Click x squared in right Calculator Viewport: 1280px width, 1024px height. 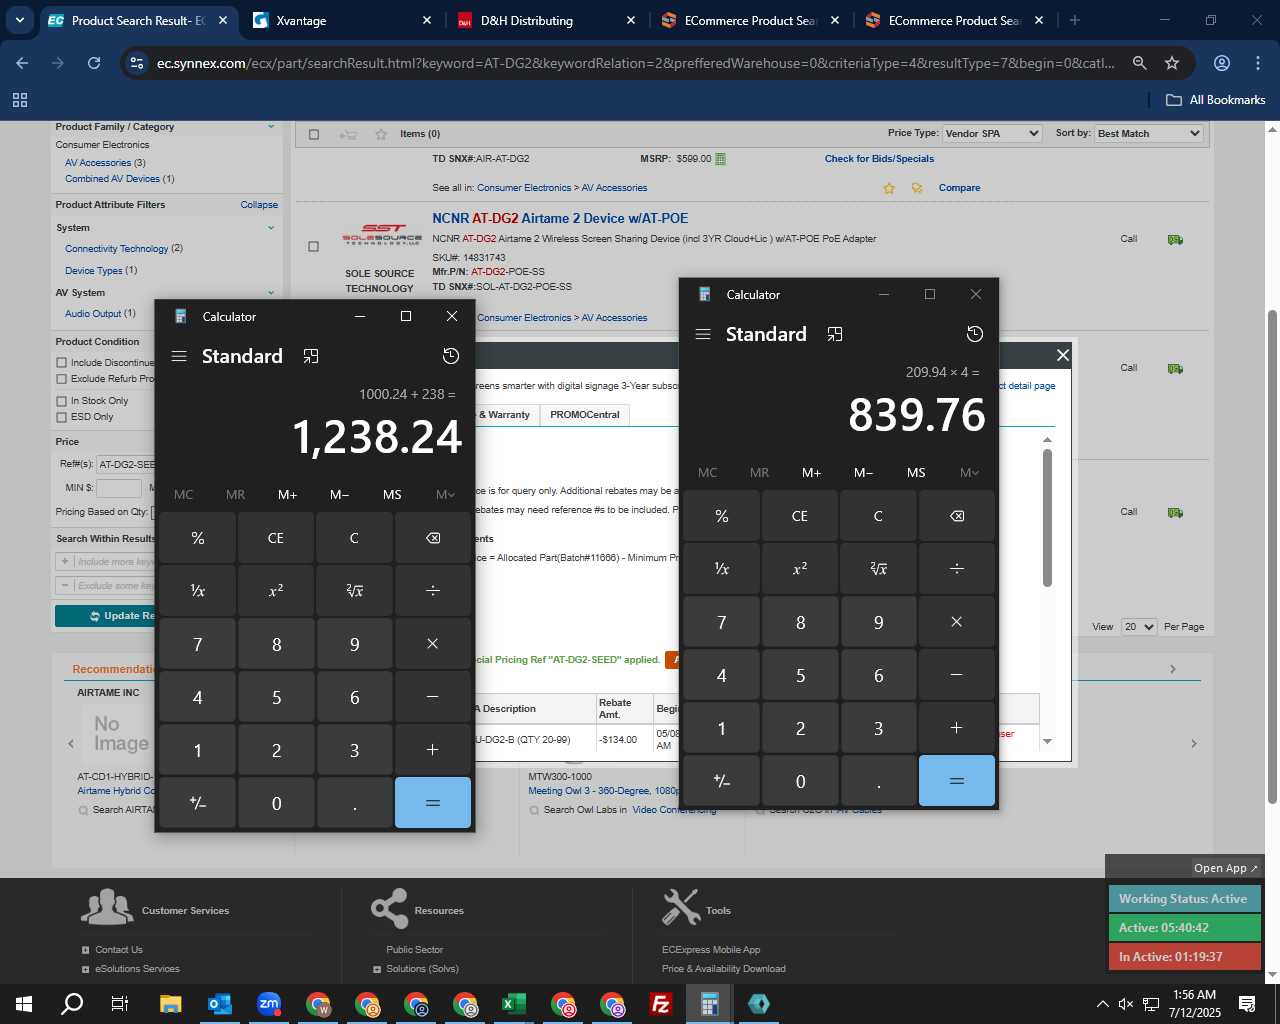(x=800, y=569)
